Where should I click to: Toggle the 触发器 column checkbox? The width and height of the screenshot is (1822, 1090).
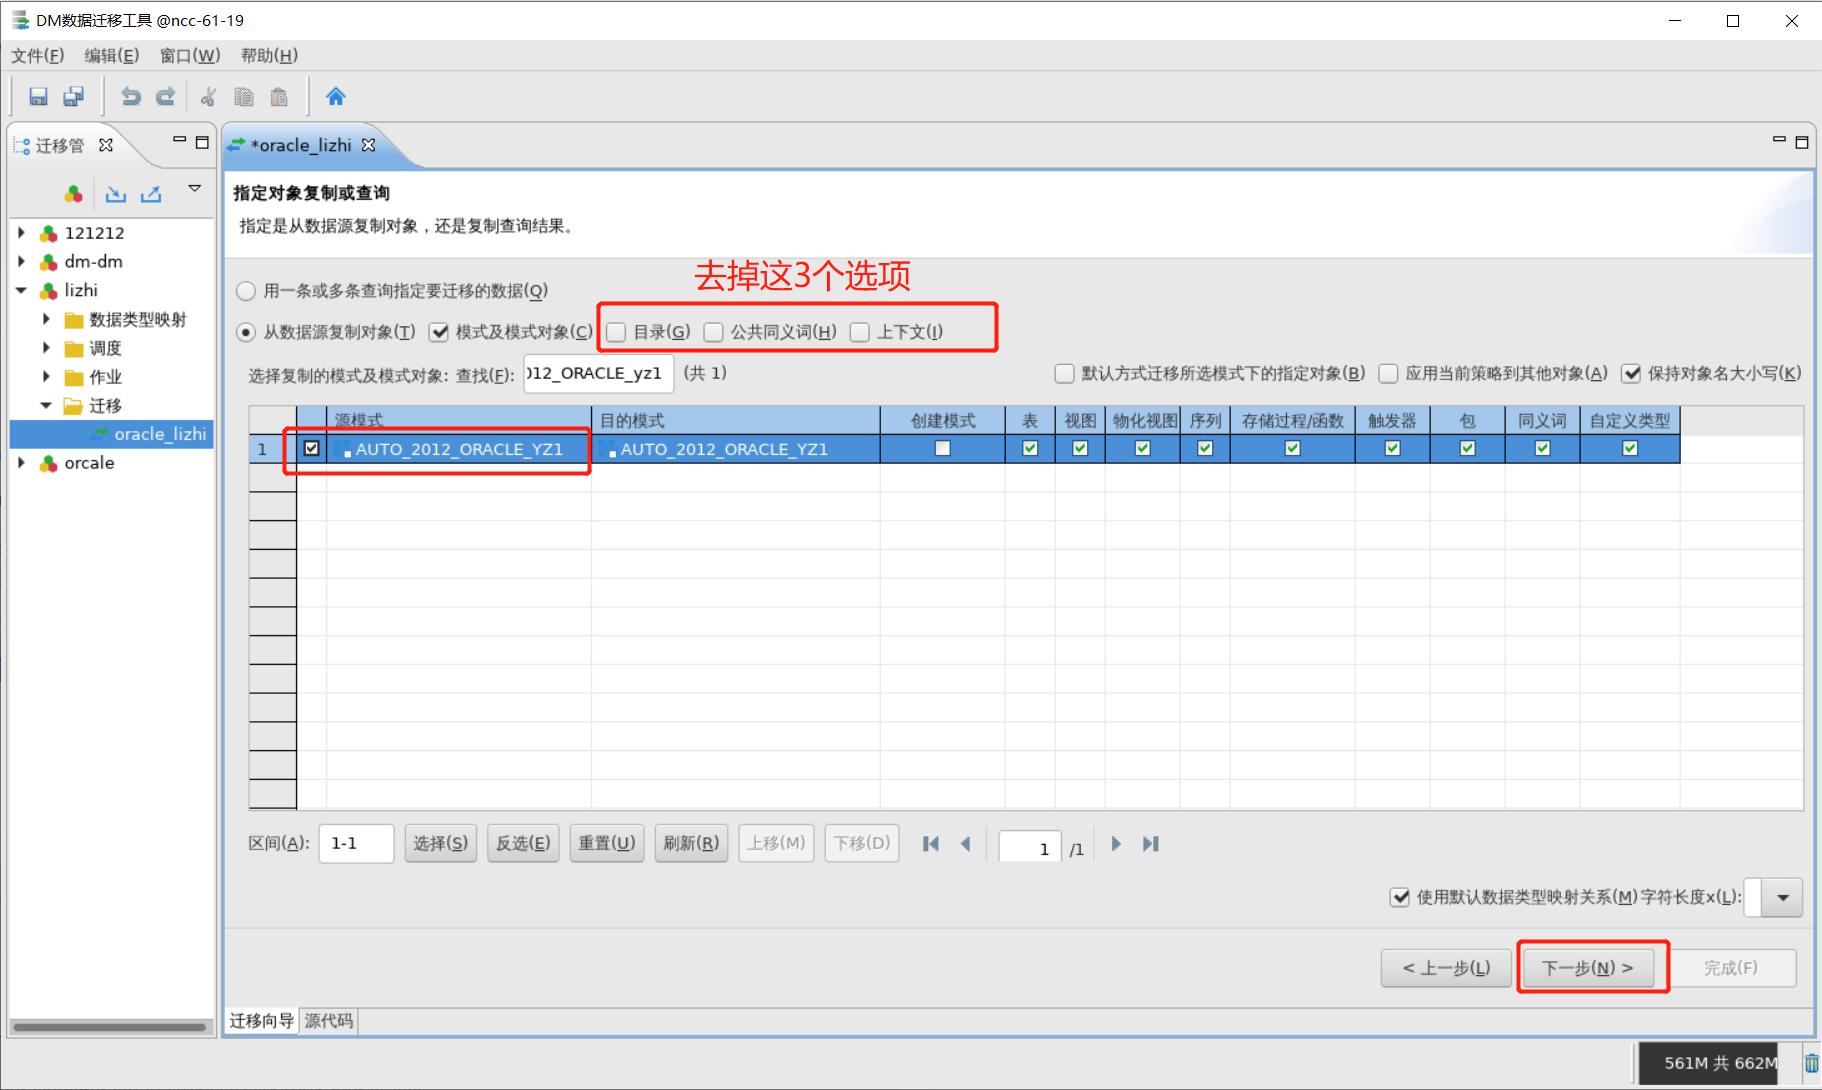click(1392, 448)
